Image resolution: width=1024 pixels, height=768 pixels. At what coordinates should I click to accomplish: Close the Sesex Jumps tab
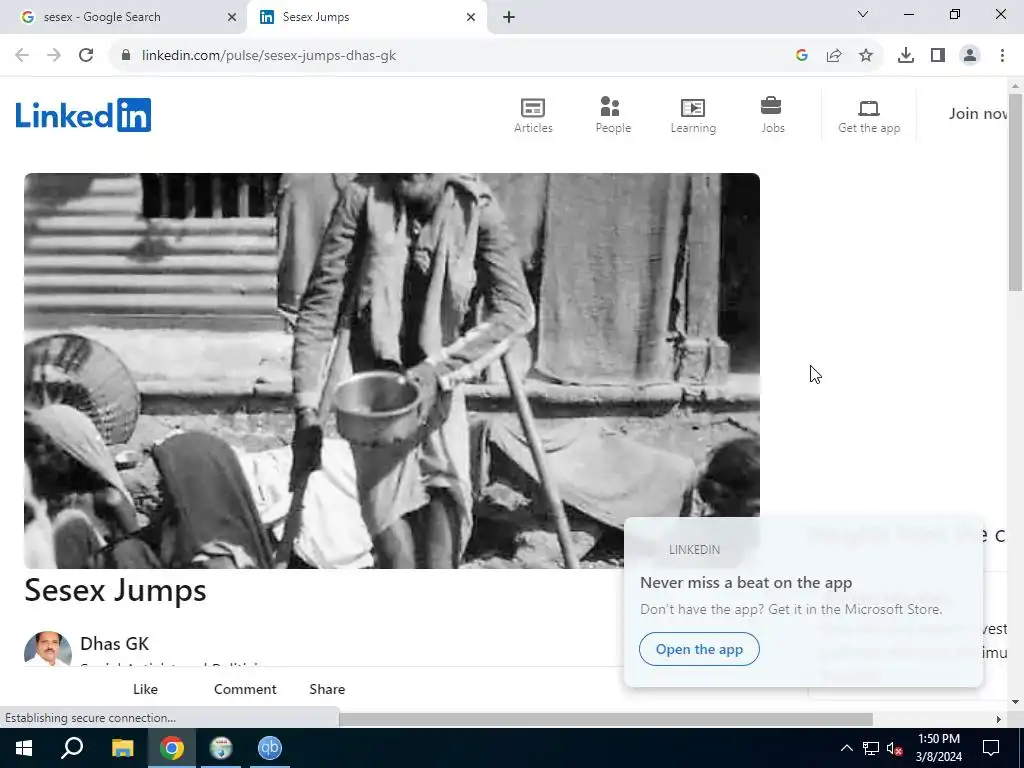(471, 17)
